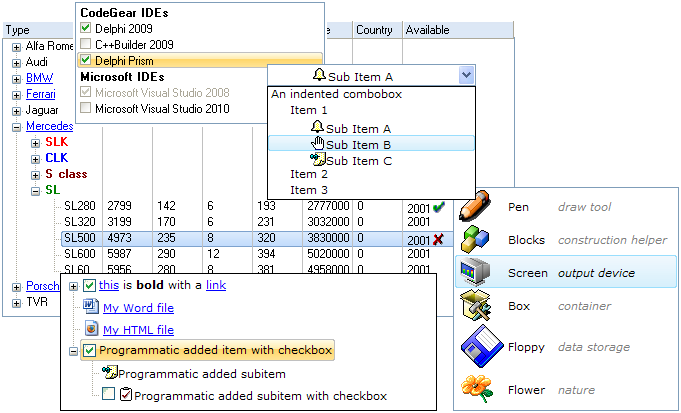Open the Sub Item A combobox dropdown arrow
This screenshot has height=413, width=681.
466,76
